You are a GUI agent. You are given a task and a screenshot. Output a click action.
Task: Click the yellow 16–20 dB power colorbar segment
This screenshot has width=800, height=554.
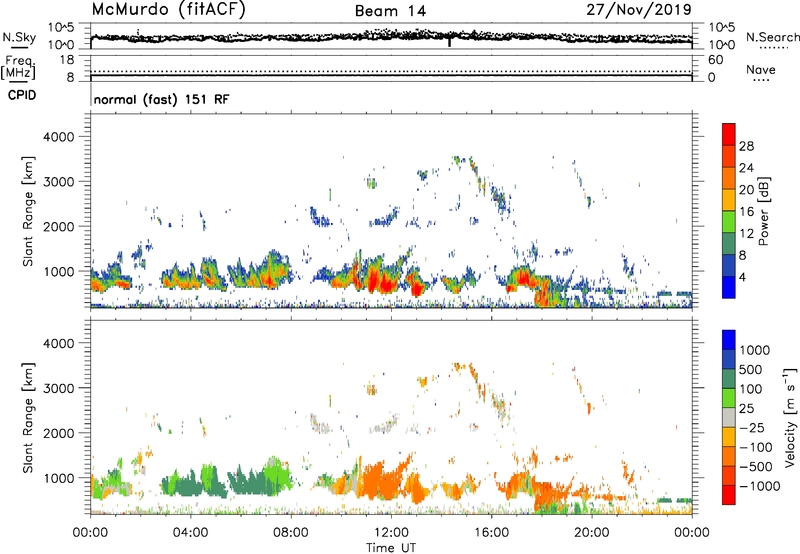point(729,200)
